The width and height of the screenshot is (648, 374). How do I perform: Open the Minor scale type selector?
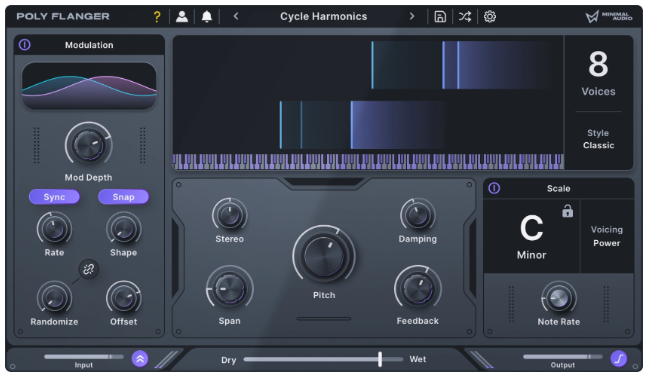pyautogui.click(x=531, y=255)
